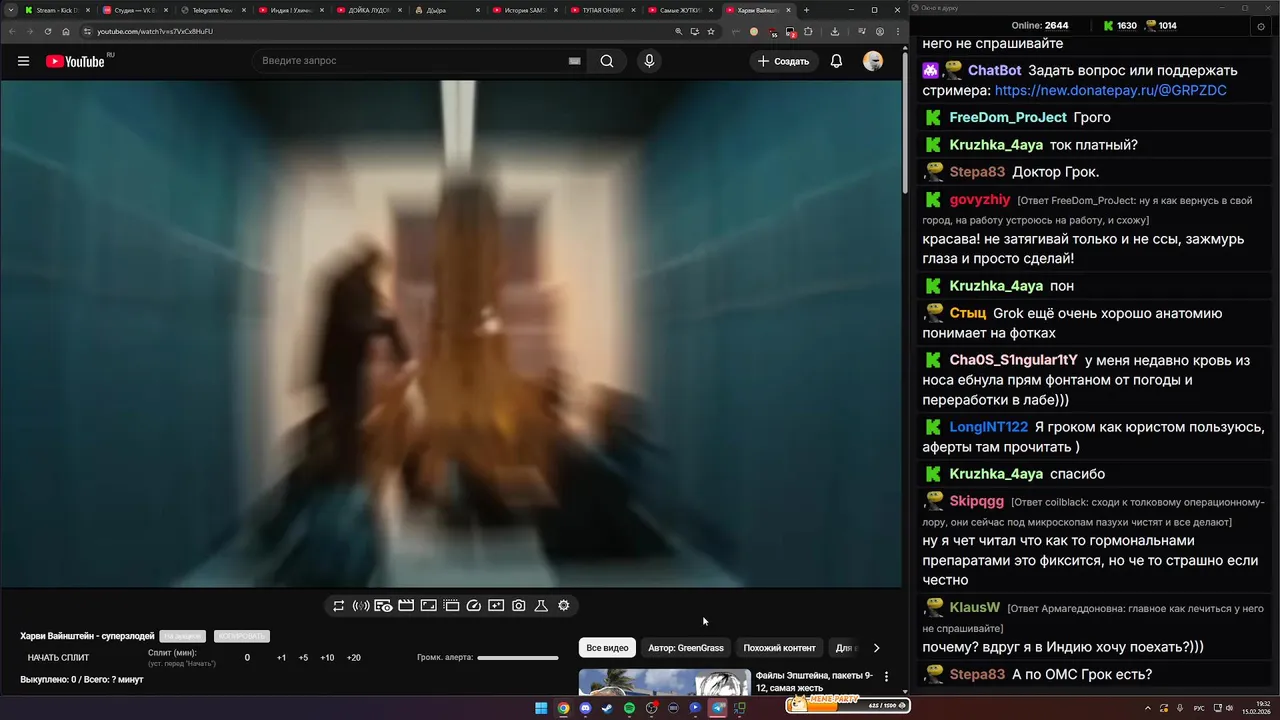Image resolution: width=1280 pixels, height=720 pixels.
Task: Click the MEME PARTY progress bar widget
Action: coord(848,704)
